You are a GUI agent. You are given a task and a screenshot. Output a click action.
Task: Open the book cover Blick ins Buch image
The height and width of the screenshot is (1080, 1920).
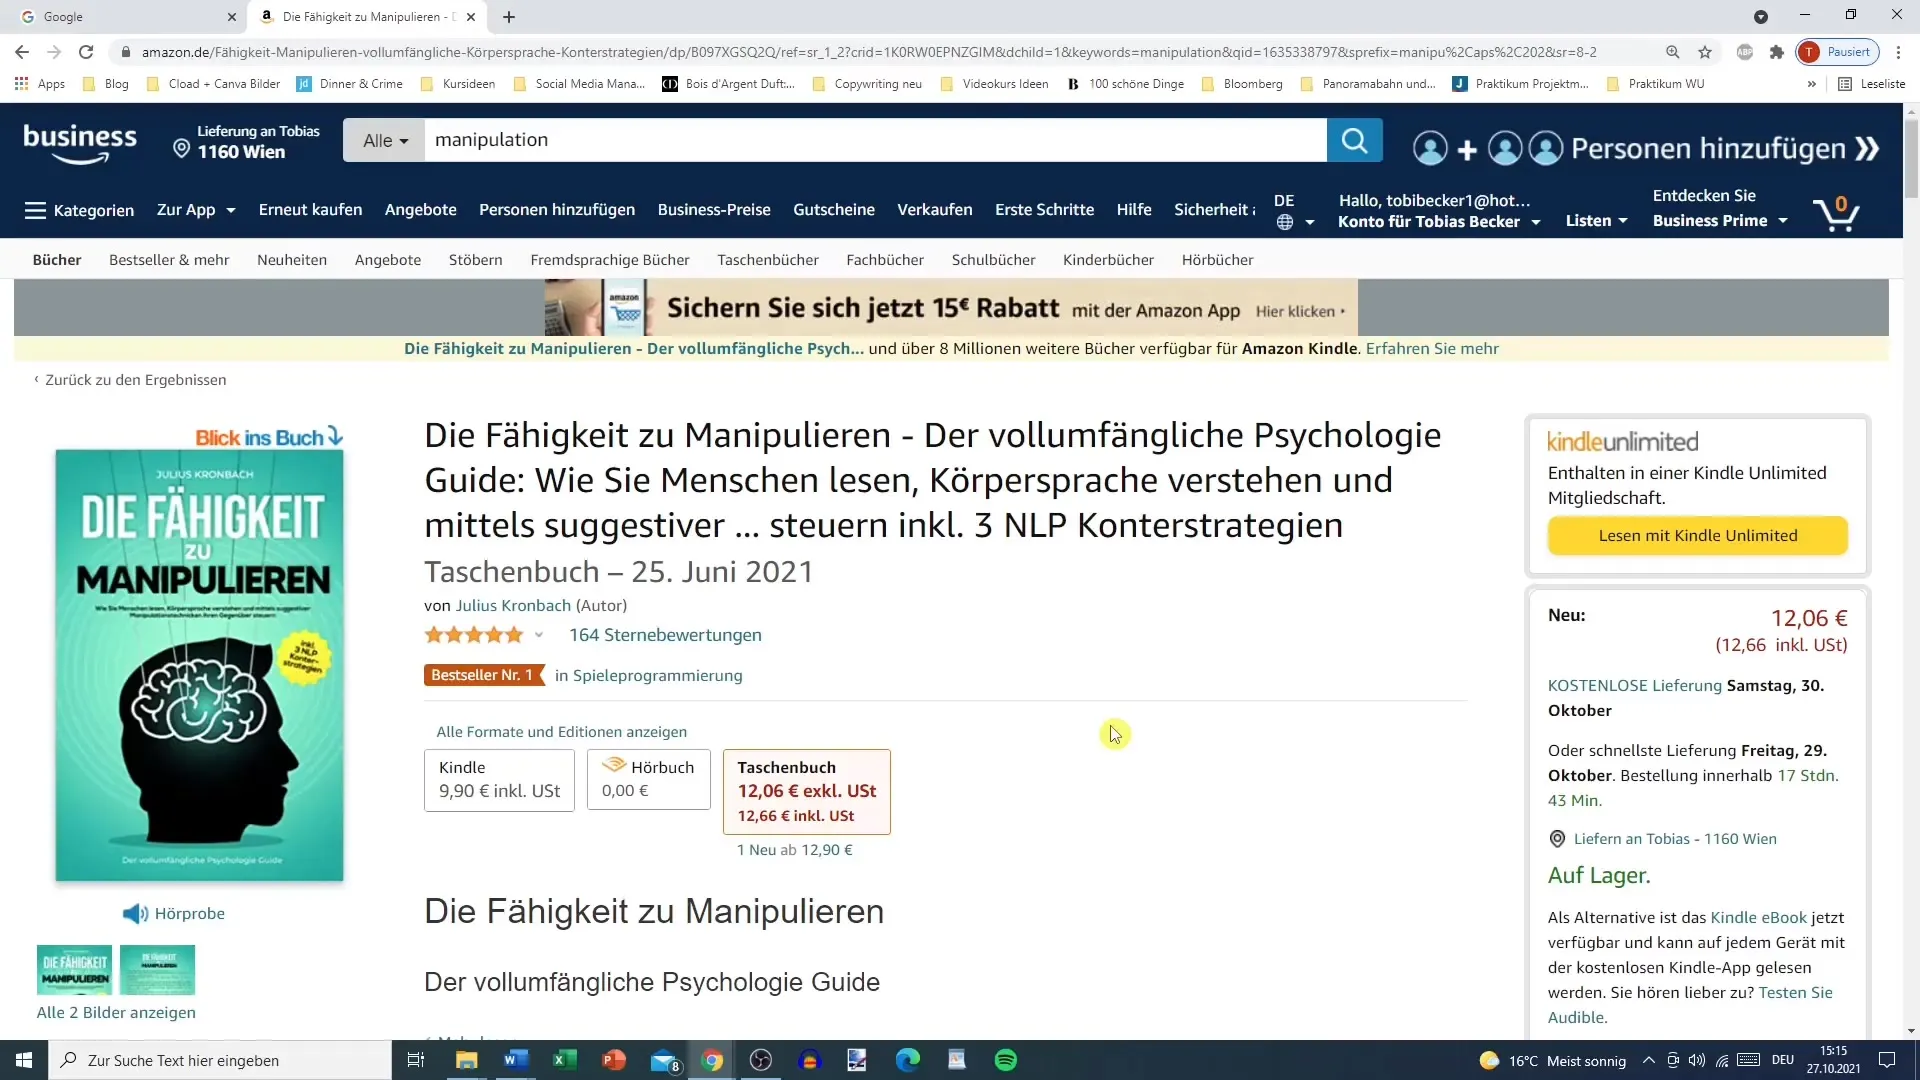click(199, 665)
